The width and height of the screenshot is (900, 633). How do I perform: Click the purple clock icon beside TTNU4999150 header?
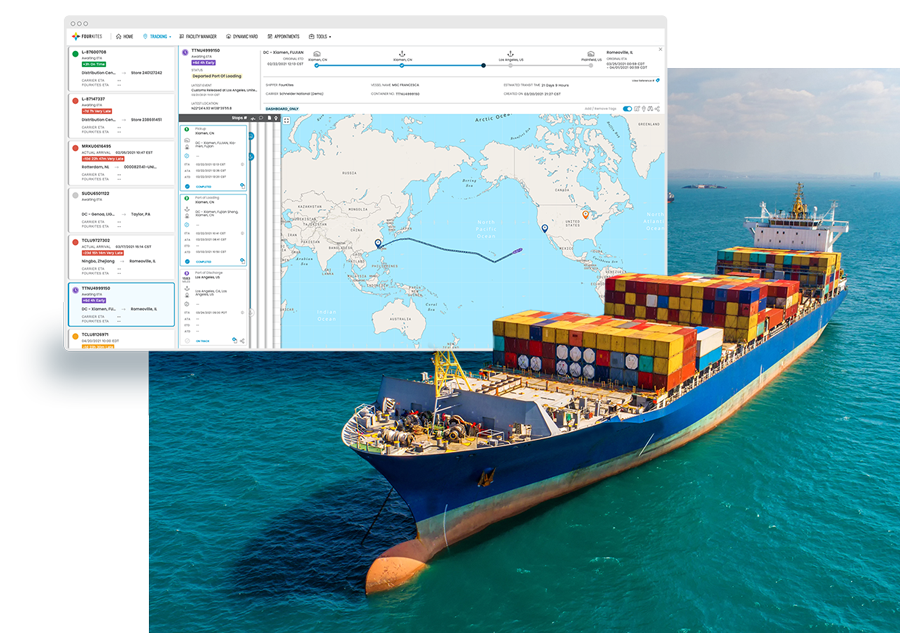click(x=185, y=52)
